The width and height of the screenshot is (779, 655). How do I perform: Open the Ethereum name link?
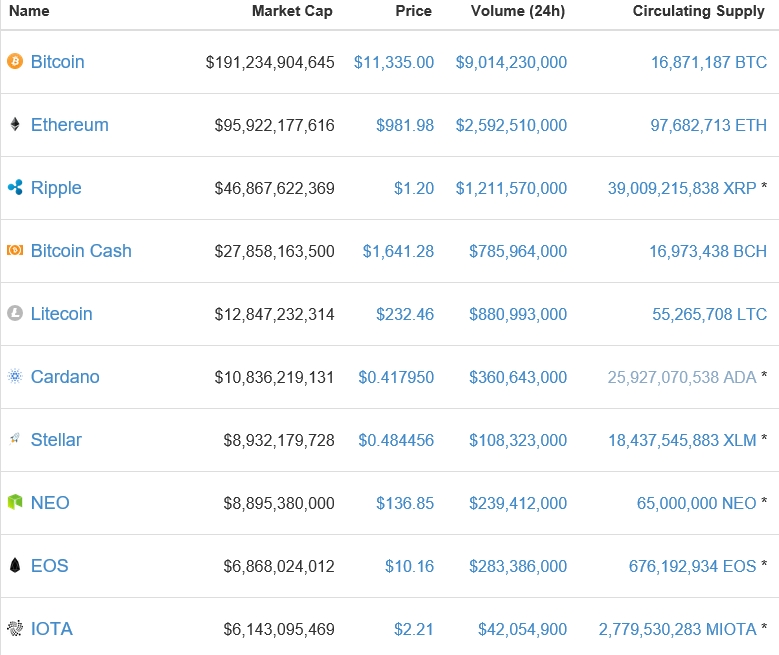(x=69, y=125)
